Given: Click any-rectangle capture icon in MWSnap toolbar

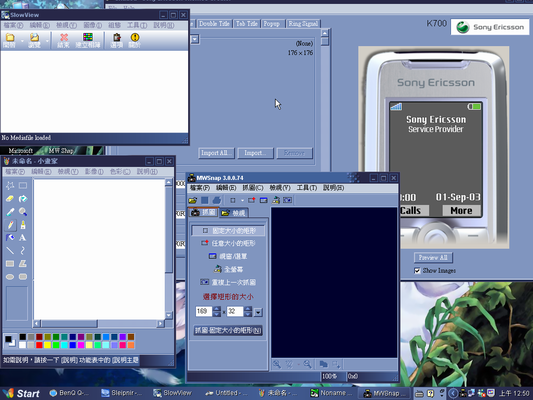Looking at the screenshot, I should (x=252, y=200).
